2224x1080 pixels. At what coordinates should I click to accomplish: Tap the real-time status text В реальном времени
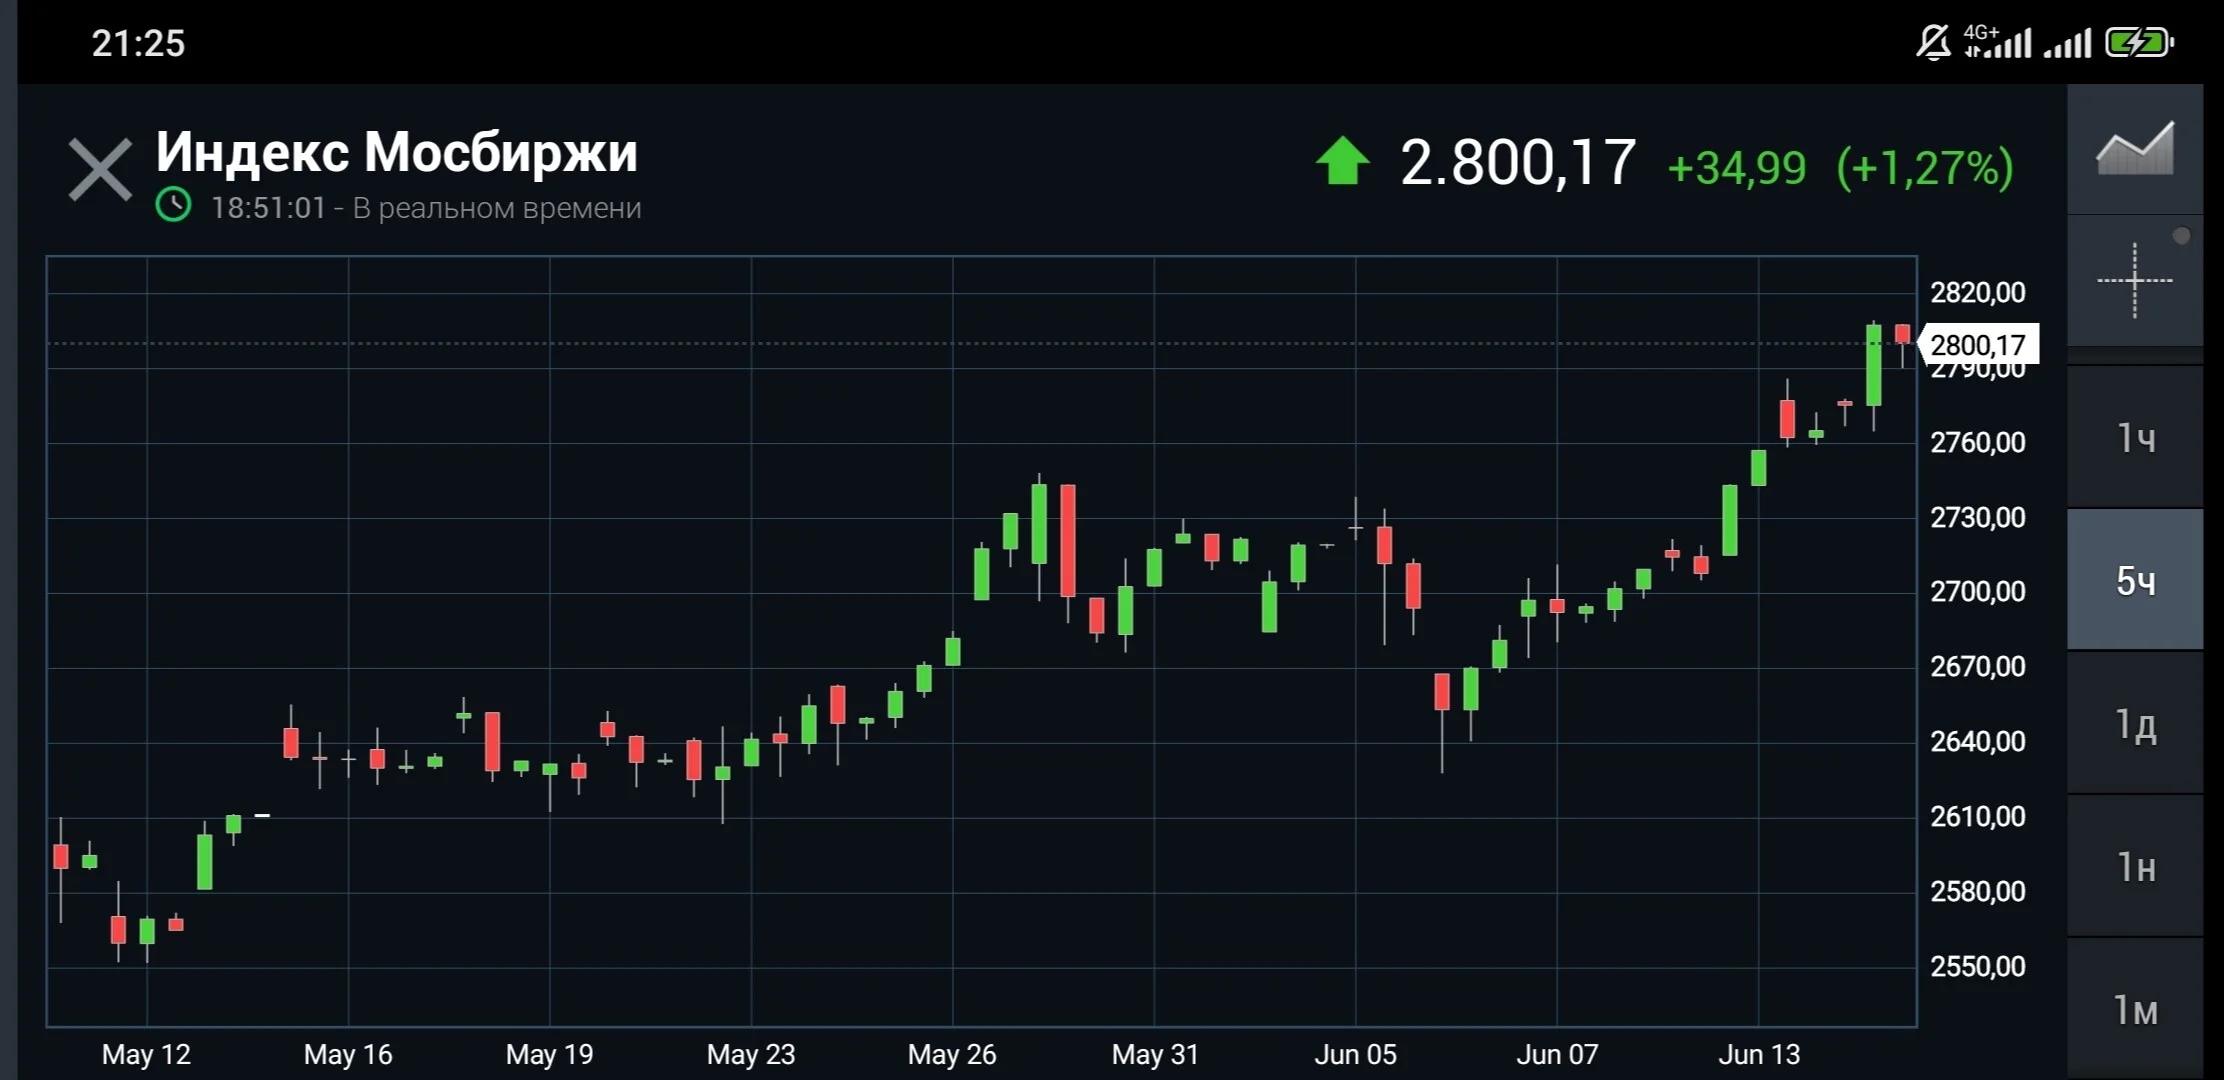(497, 208)
